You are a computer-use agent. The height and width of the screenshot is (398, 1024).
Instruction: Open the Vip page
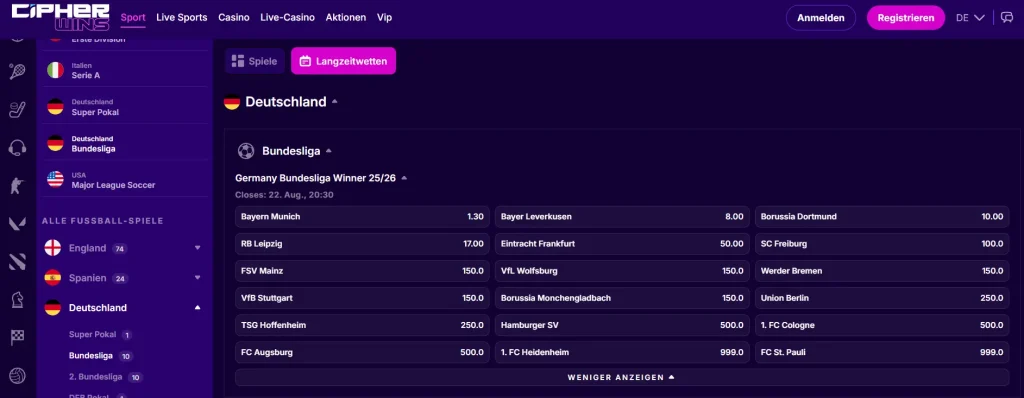384,18
